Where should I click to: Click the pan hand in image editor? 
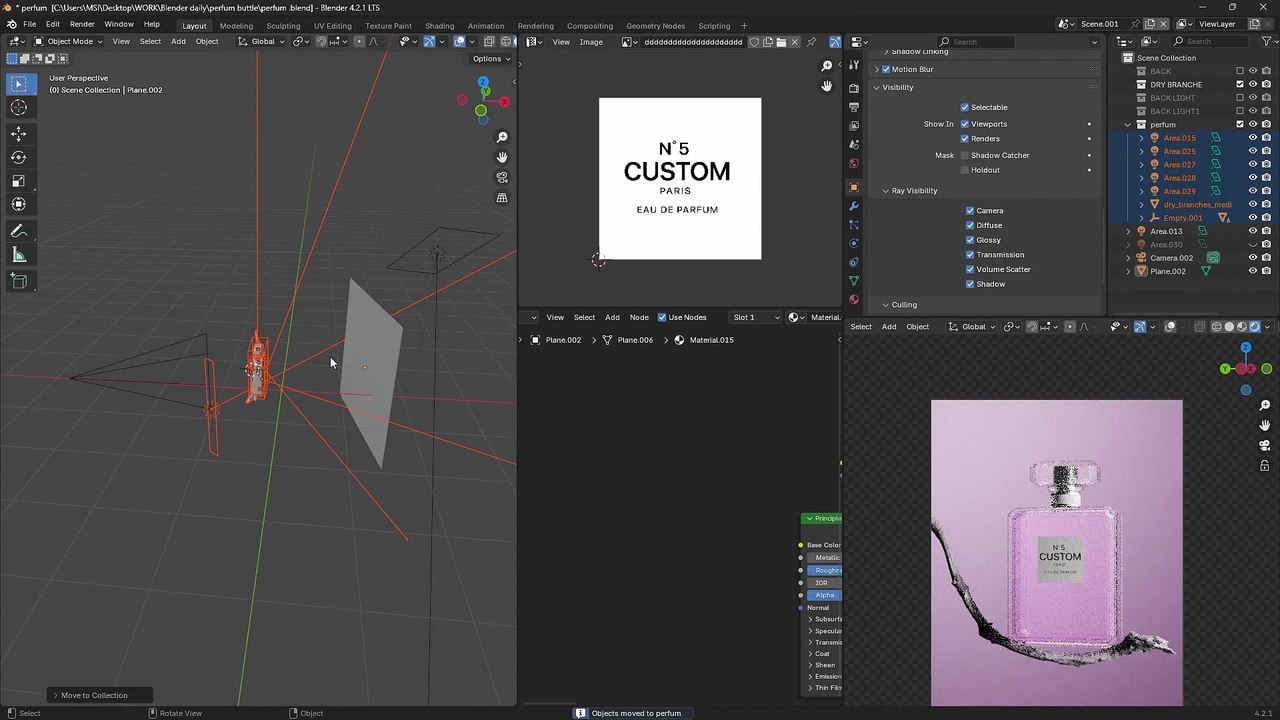point(827,86)
